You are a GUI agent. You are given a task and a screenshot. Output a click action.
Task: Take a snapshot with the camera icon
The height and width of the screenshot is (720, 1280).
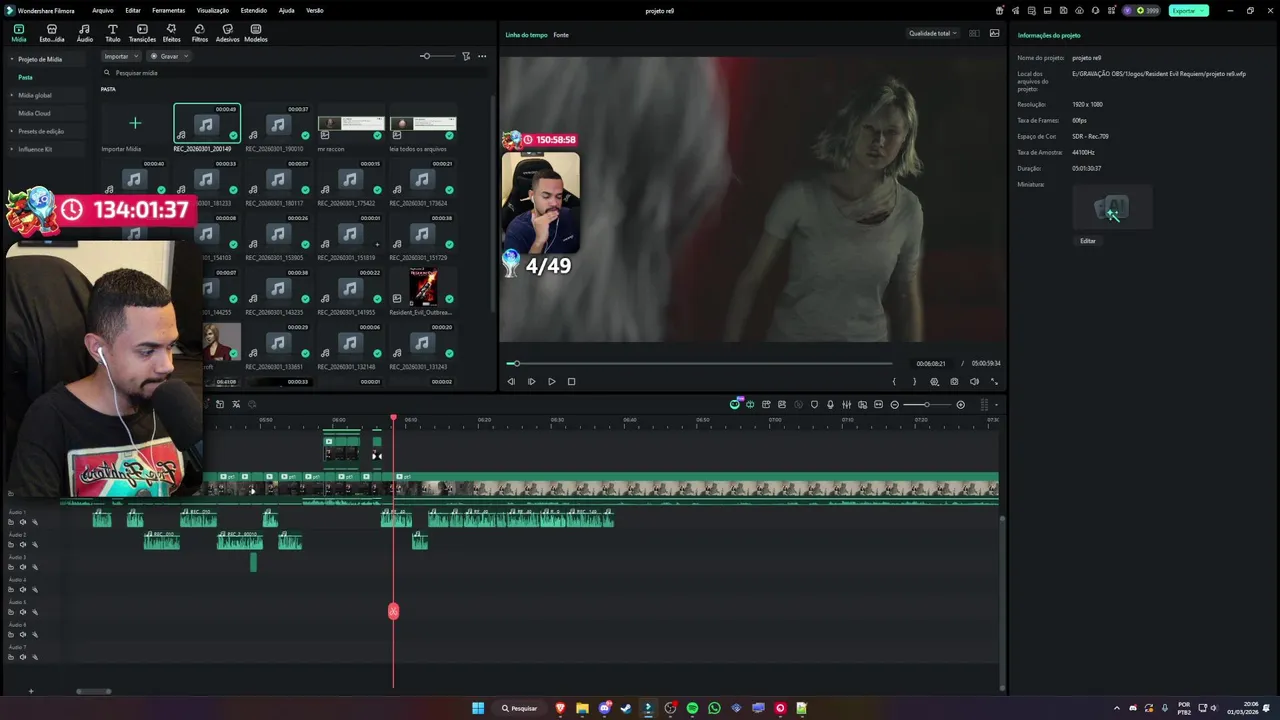[x=954, y=381]
